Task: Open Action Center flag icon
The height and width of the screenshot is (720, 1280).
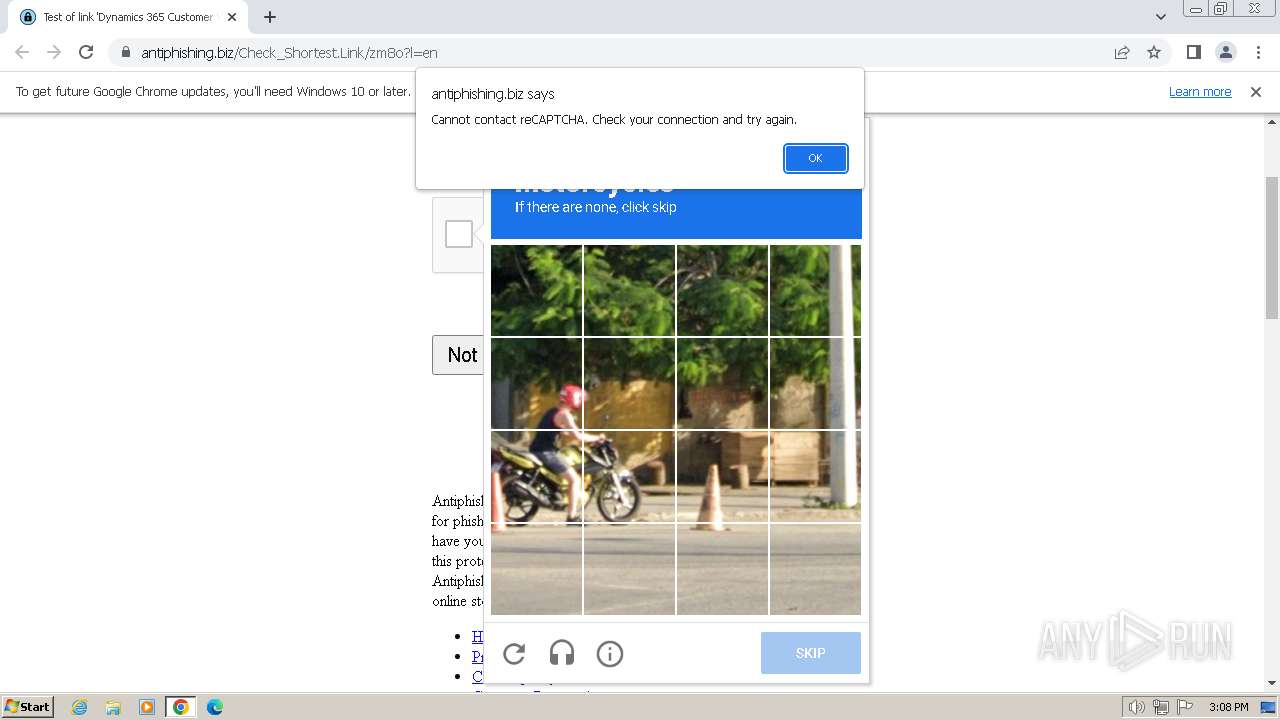Action: pyautogui.click(x=1185, y=707)
